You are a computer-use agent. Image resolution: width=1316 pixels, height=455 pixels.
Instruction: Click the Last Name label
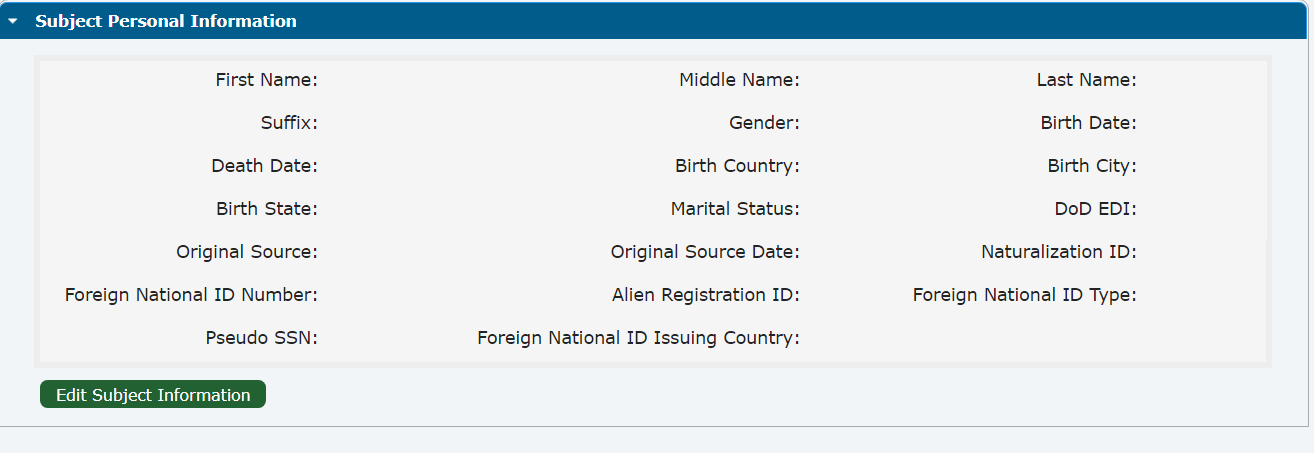[x=1086, y=80]
